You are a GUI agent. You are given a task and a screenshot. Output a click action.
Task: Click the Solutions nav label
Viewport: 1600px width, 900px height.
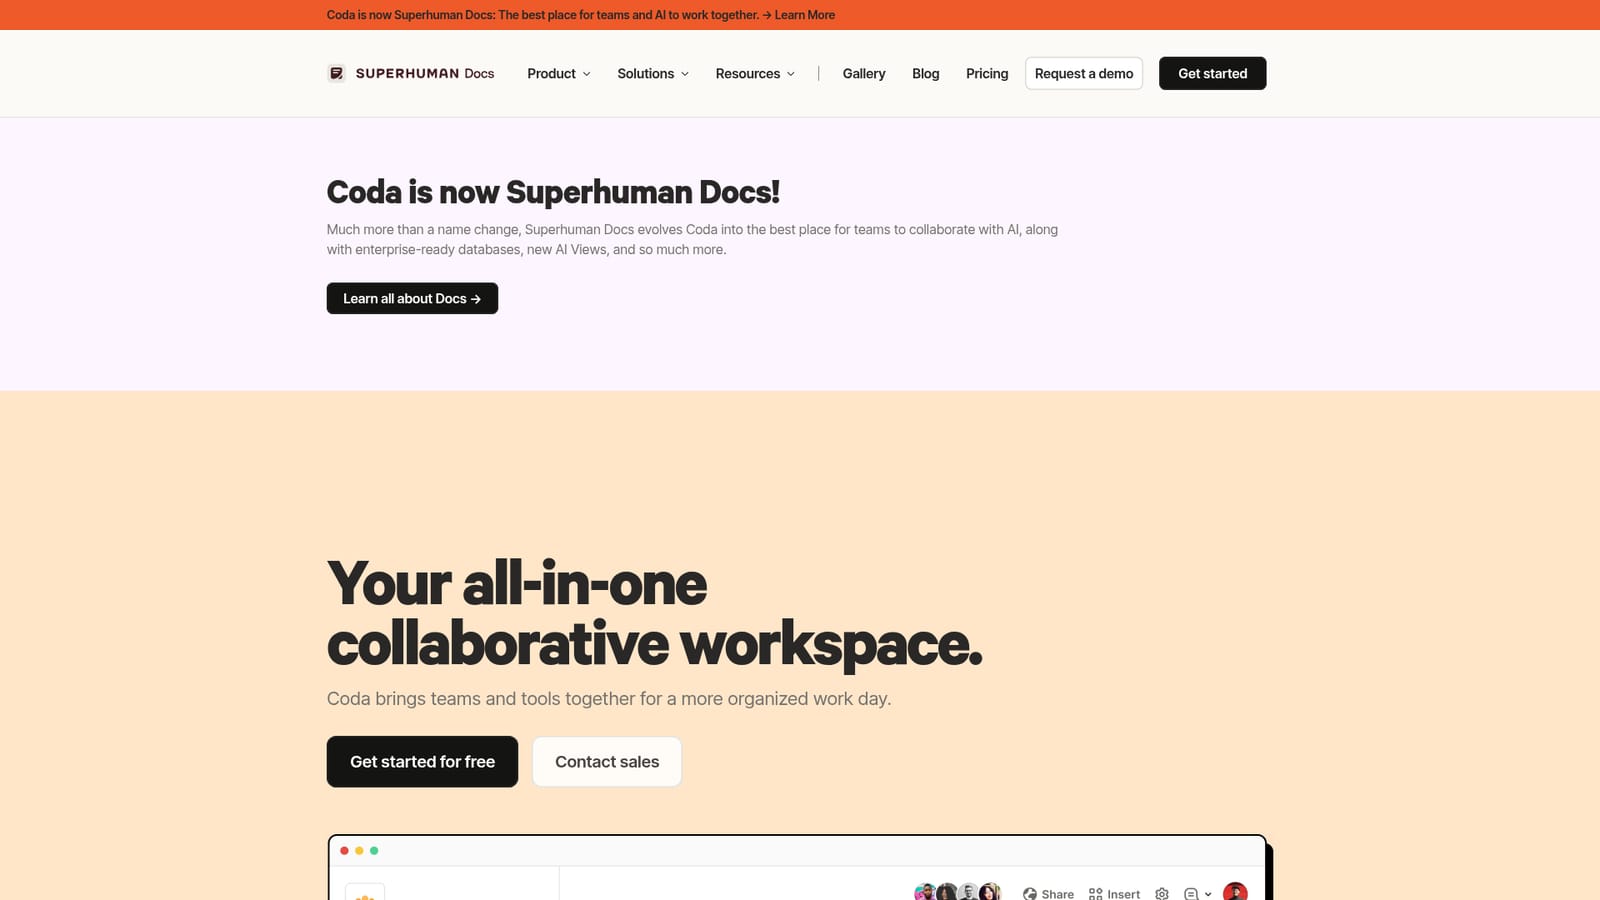click(x=645, y=73)
